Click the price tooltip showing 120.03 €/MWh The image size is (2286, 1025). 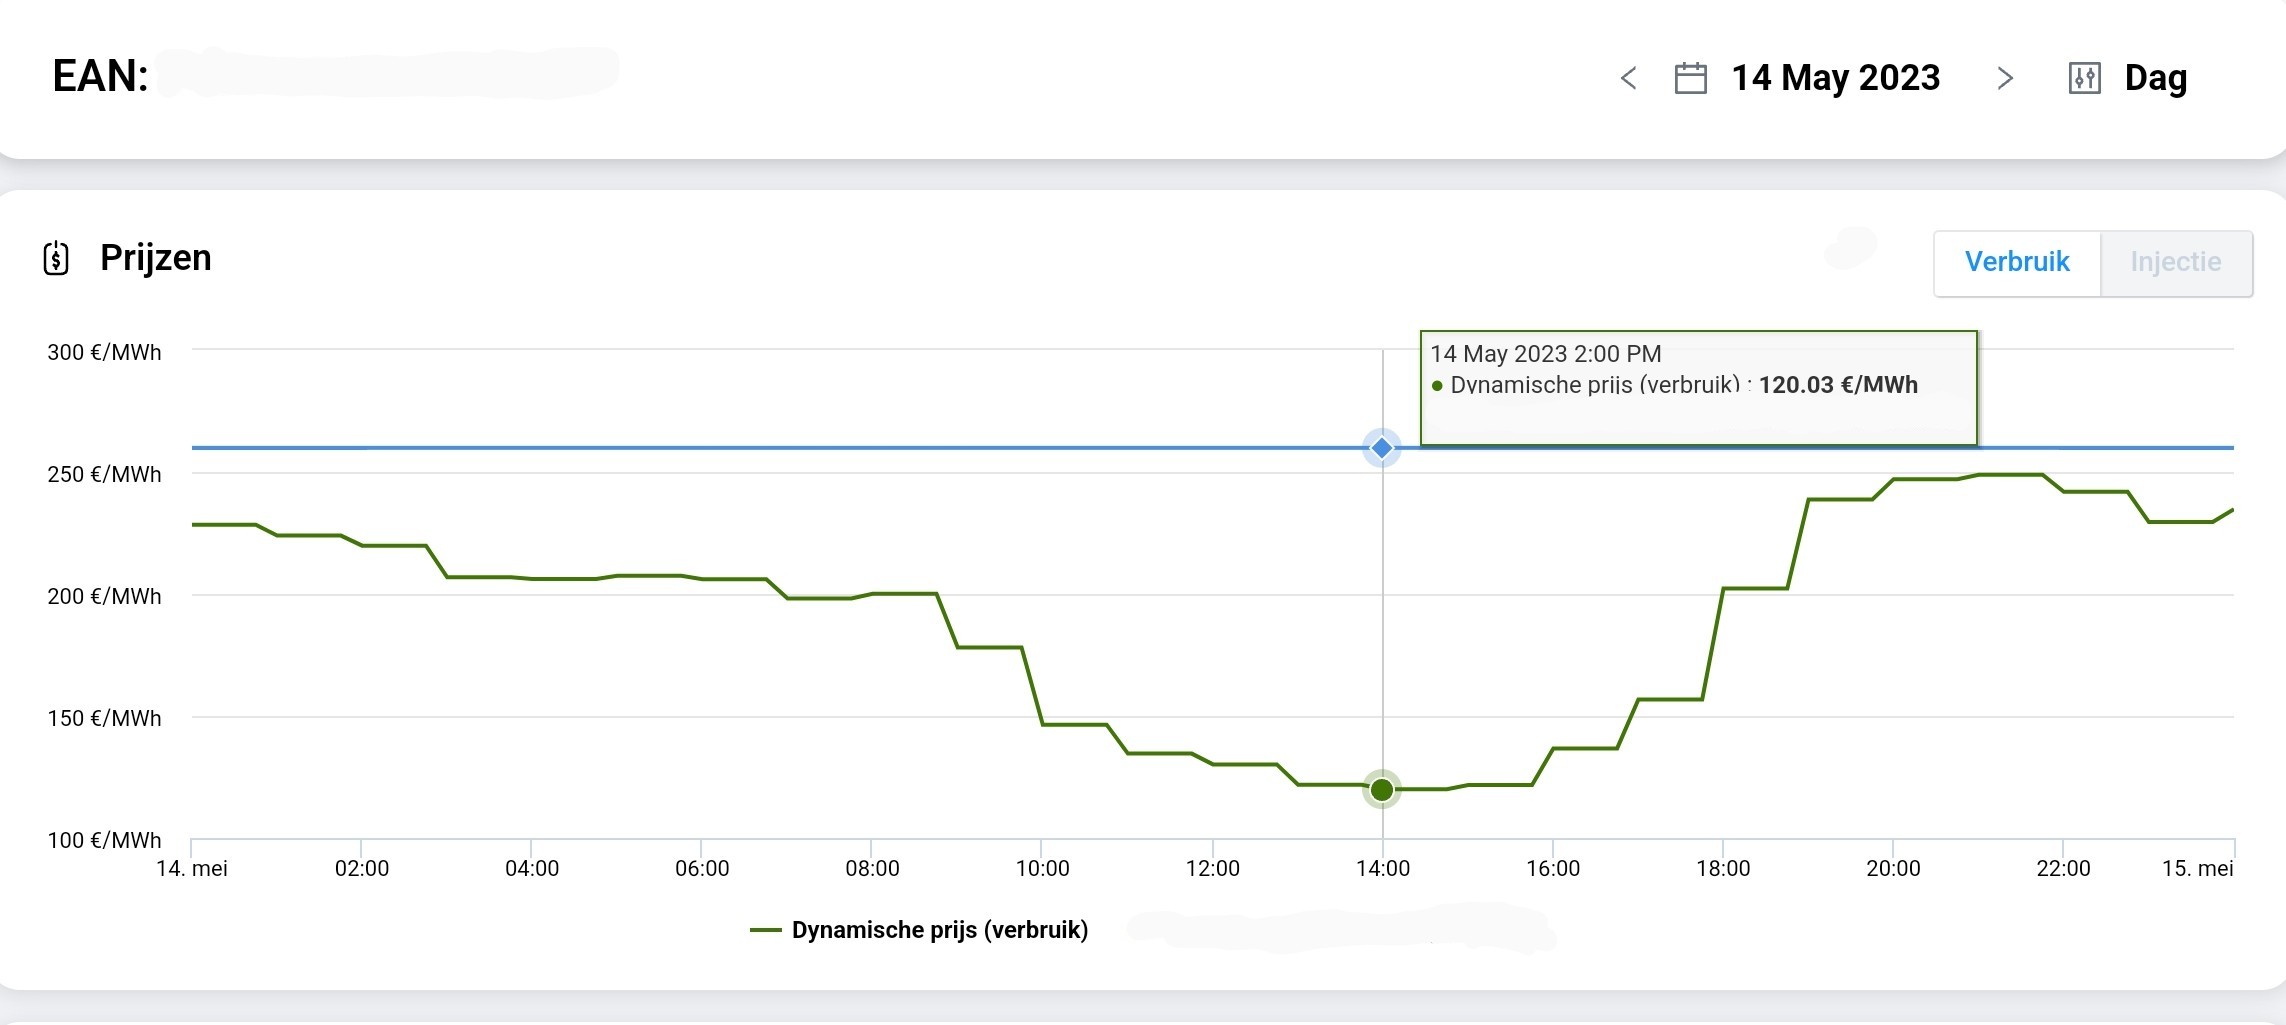(1697, 386)
